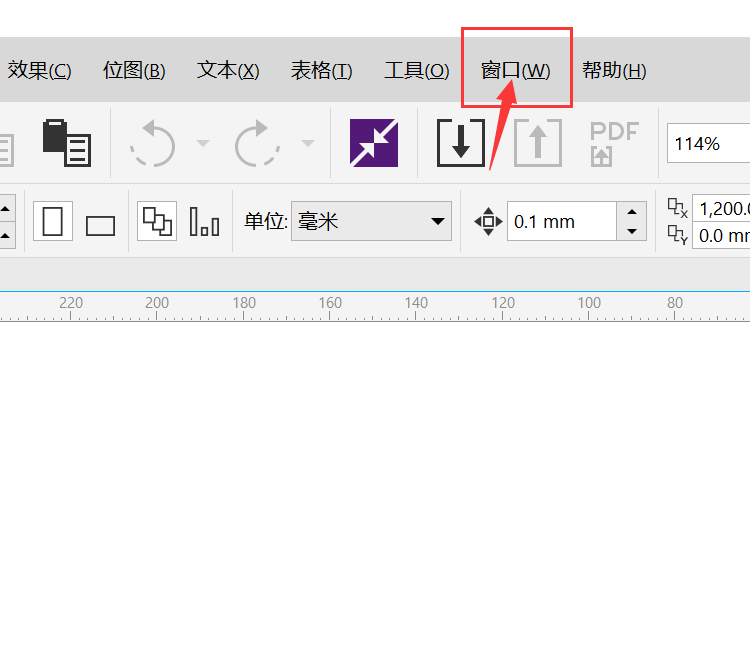Open the 帮助(H) menu
The height and width of the screenshot is (653, 750).
(x=614, y=71)
